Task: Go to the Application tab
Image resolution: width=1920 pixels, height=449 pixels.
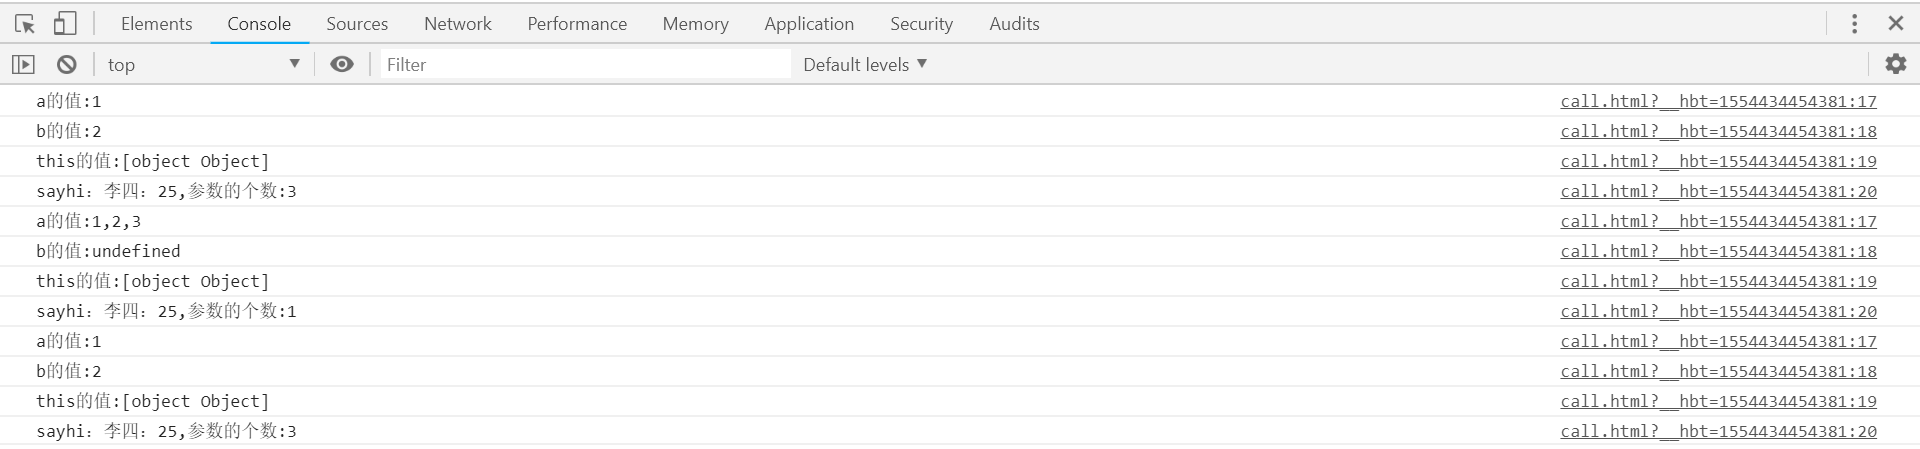Action: point(809,23)
